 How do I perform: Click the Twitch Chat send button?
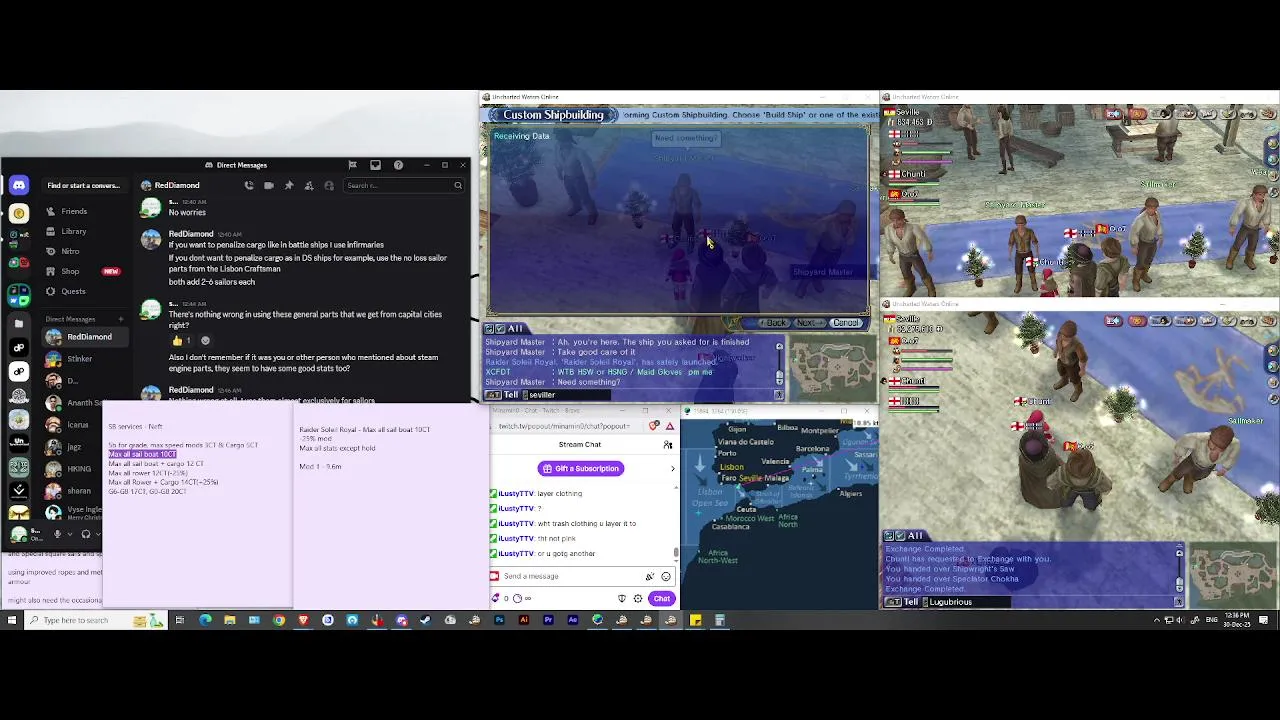(662, 598)
